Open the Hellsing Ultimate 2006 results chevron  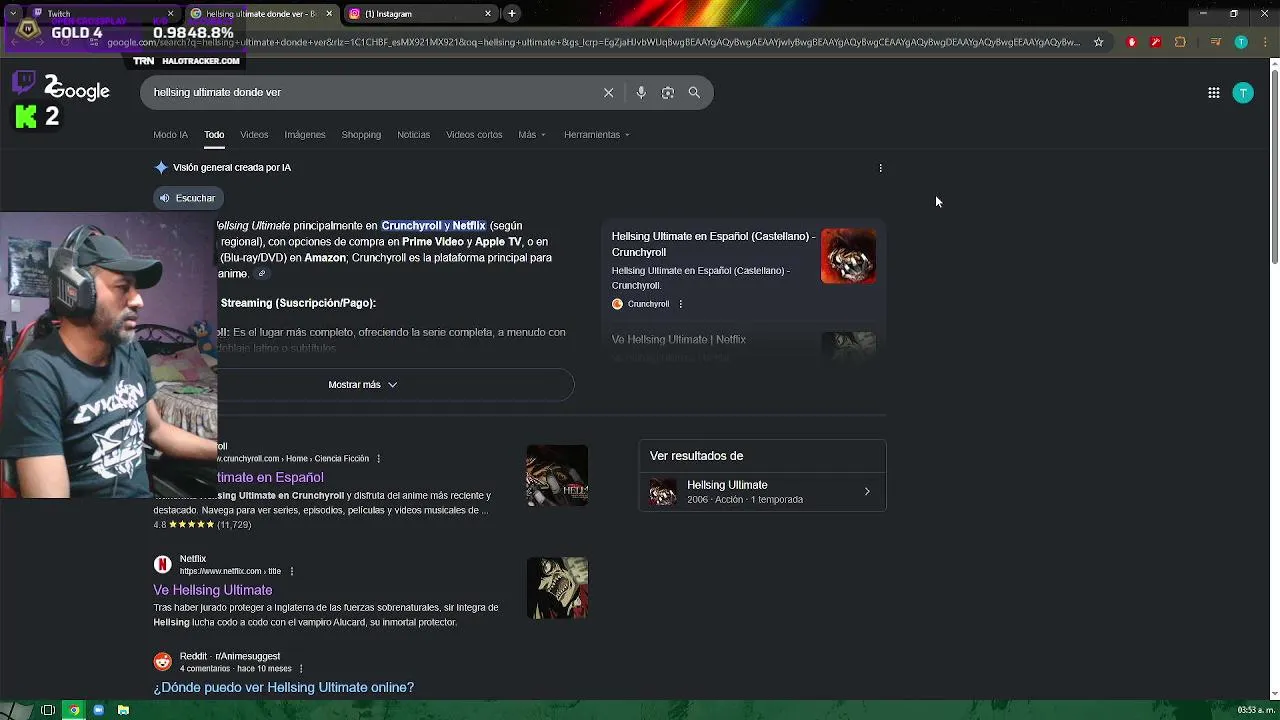[867, 492]
